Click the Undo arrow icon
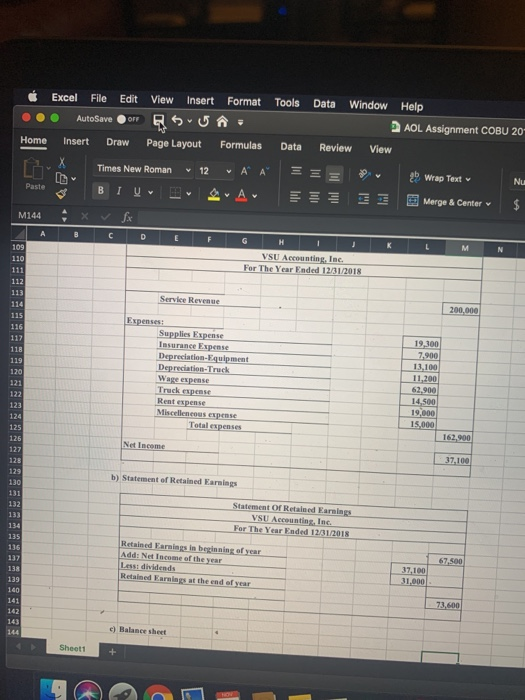The height and width of the screenshot is (700, 525). point(177,121)
